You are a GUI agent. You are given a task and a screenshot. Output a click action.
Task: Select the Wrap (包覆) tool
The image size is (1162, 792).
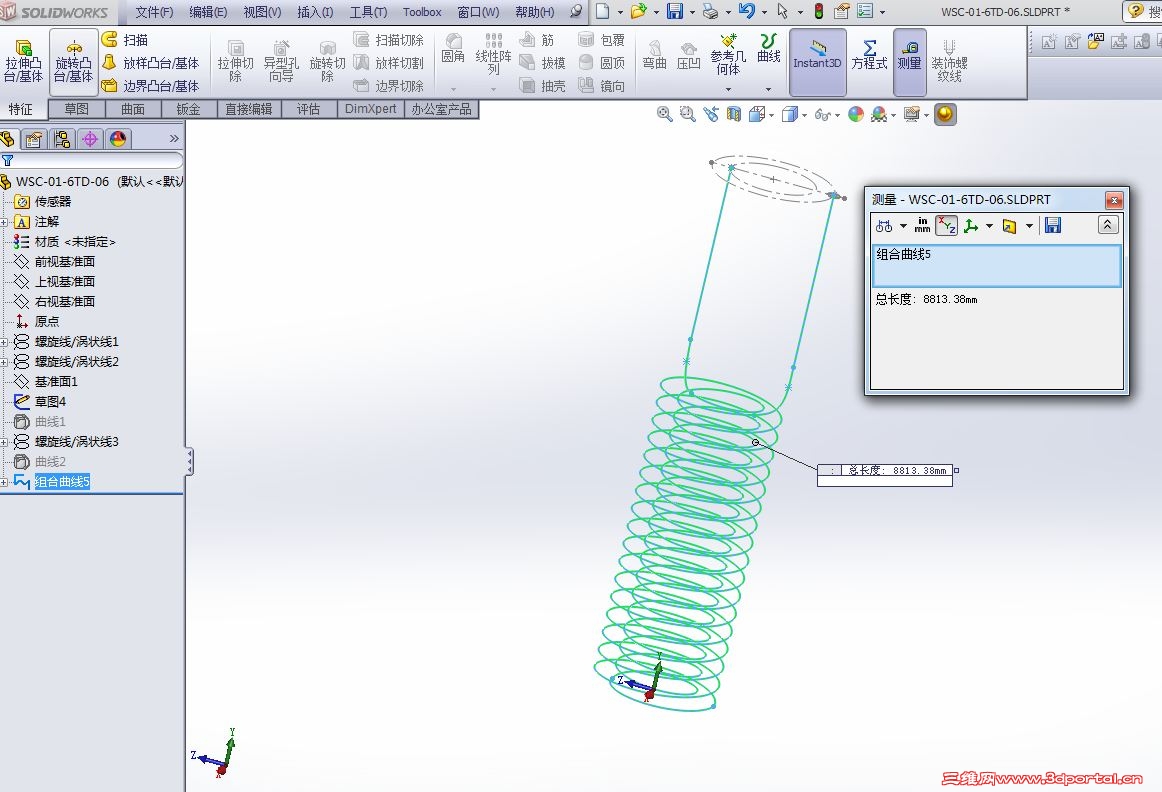click(x=601, y=40)
